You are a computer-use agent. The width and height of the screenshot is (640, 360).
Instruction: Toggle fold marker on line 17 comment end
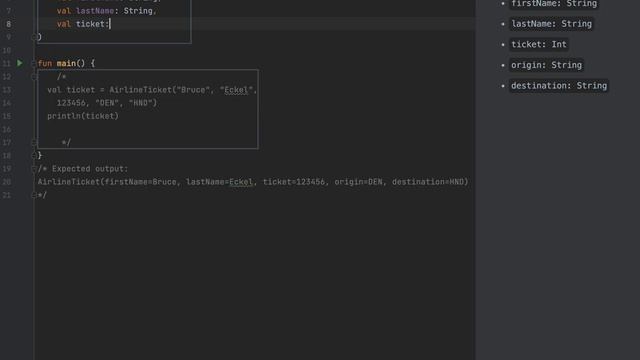pos(34,142)
